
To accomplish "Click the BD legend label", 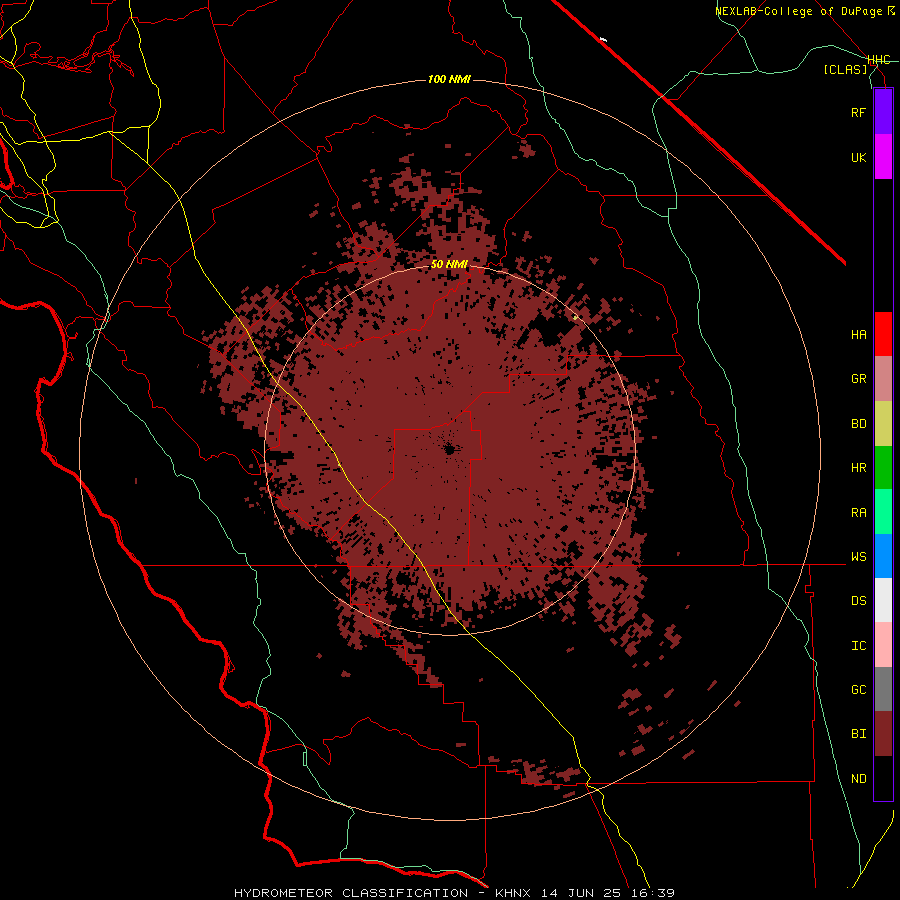I will (858, 424).
